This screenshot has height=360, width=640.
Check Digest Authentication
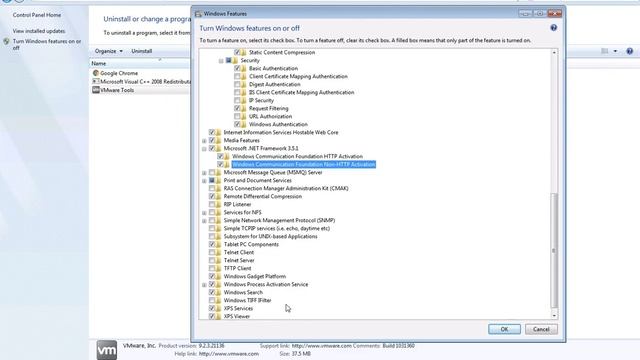[237, 84]
